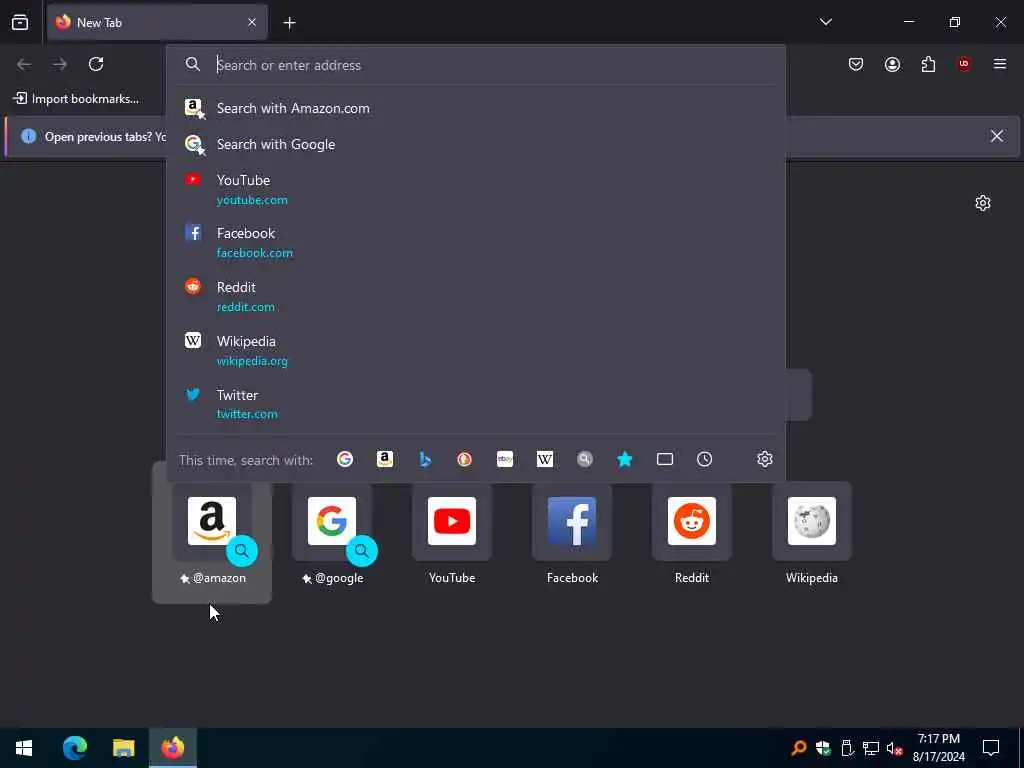The height and width of the screenshot is (768, 1024).
Task: Open search settings gear in suggestions panel
Action: 765,459
